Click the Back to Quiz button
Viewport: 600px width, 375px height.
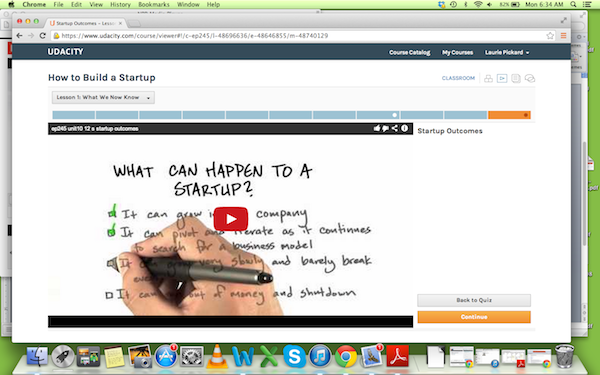[x=474, y=300]
